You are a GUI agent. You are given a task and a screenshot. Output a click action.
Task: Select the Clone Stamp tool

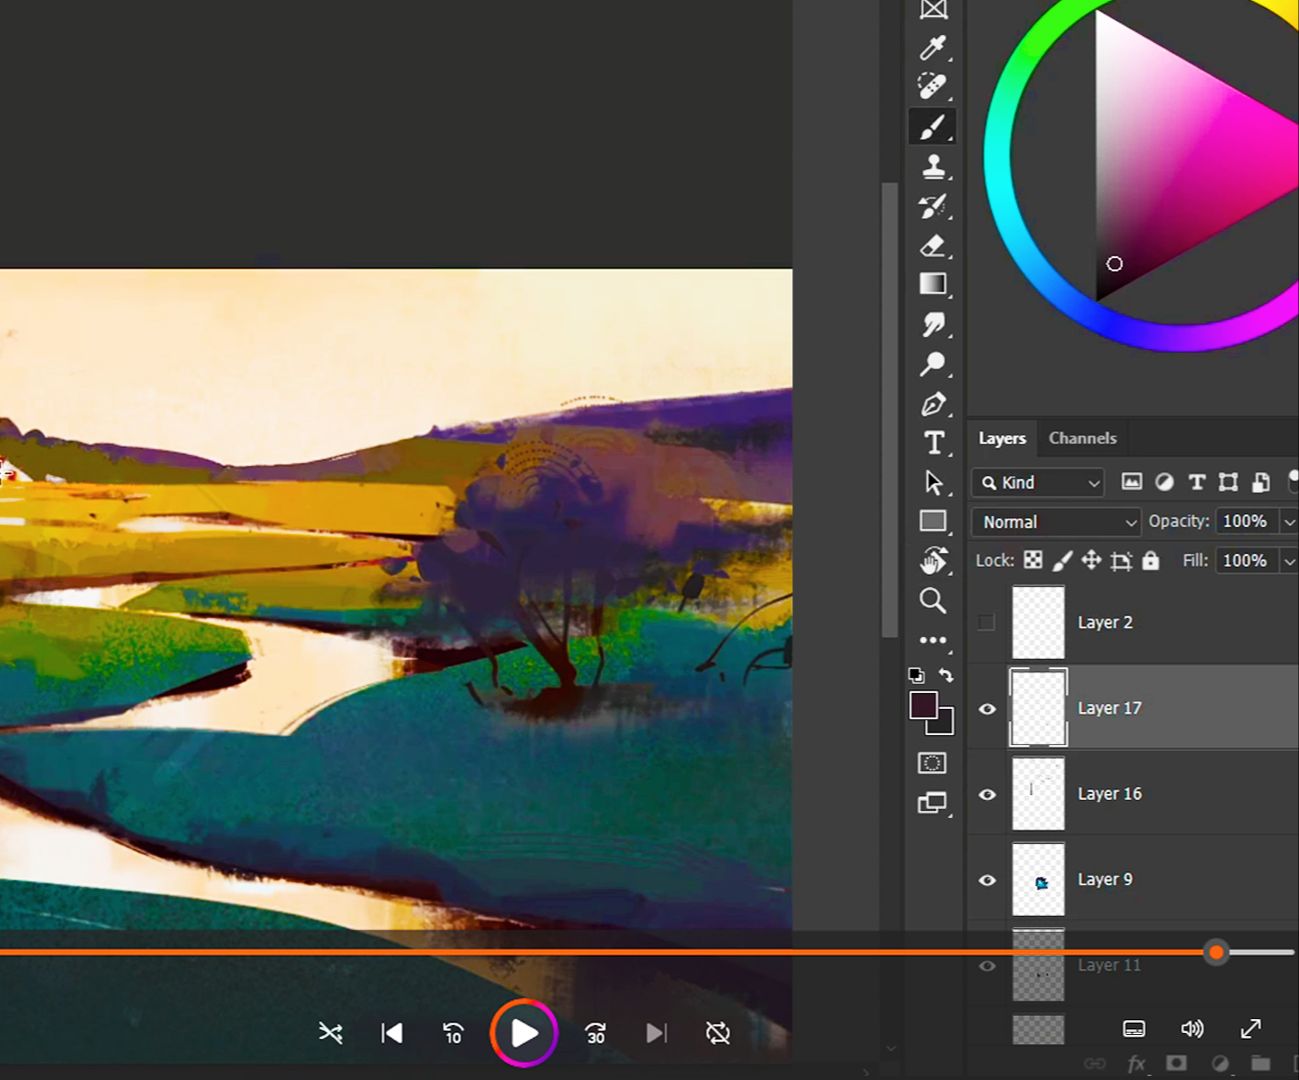[932, 166]
